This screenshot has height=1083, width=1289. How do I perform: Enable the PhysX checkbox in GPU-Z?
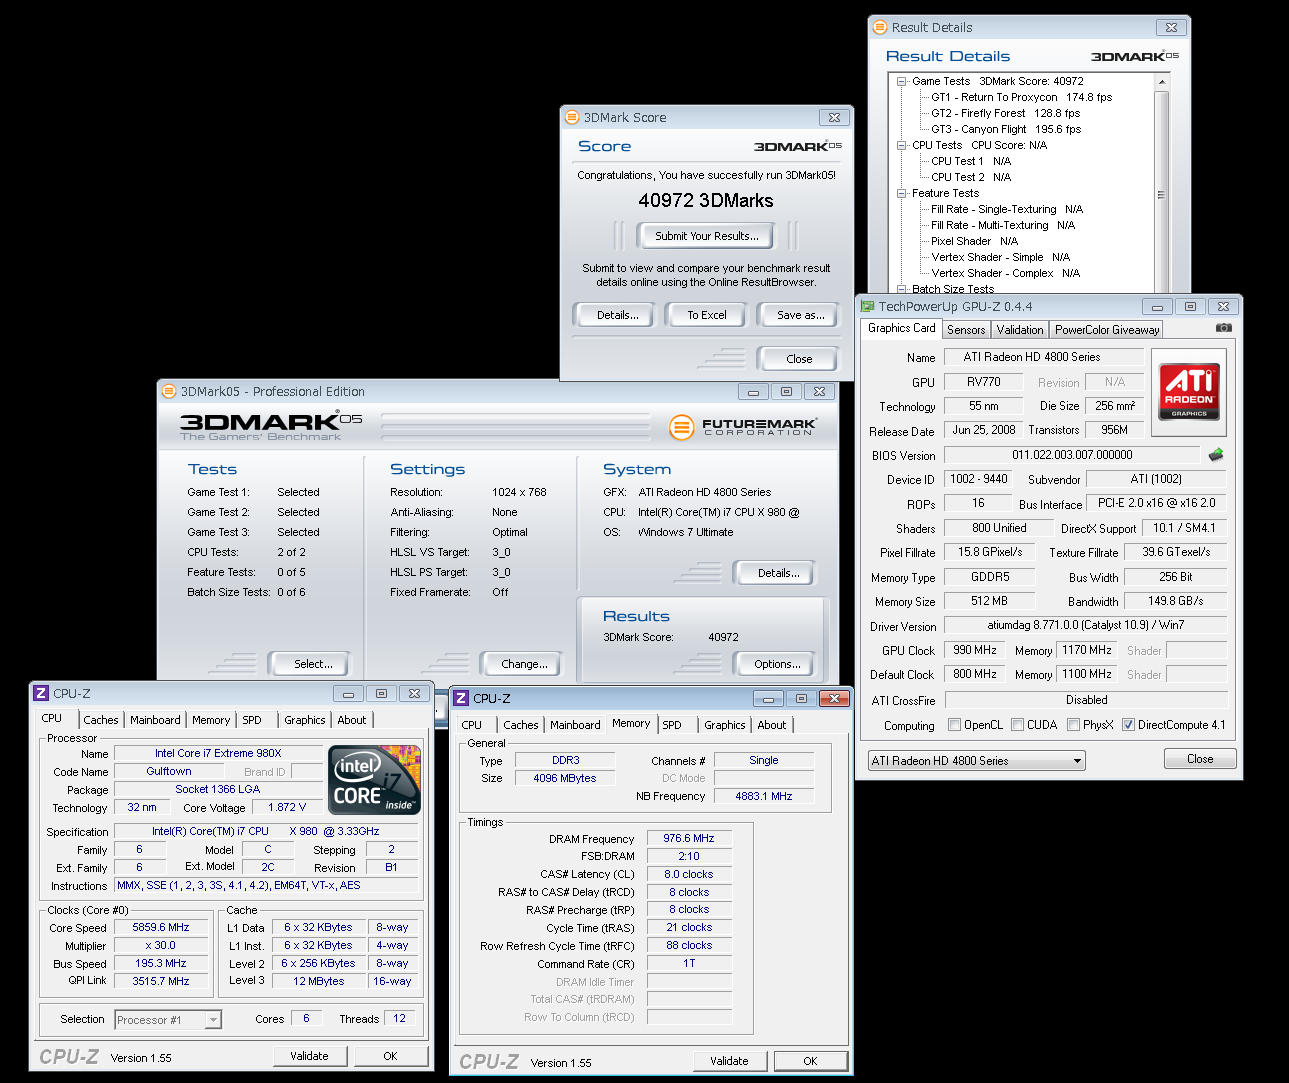point(1073,725)
